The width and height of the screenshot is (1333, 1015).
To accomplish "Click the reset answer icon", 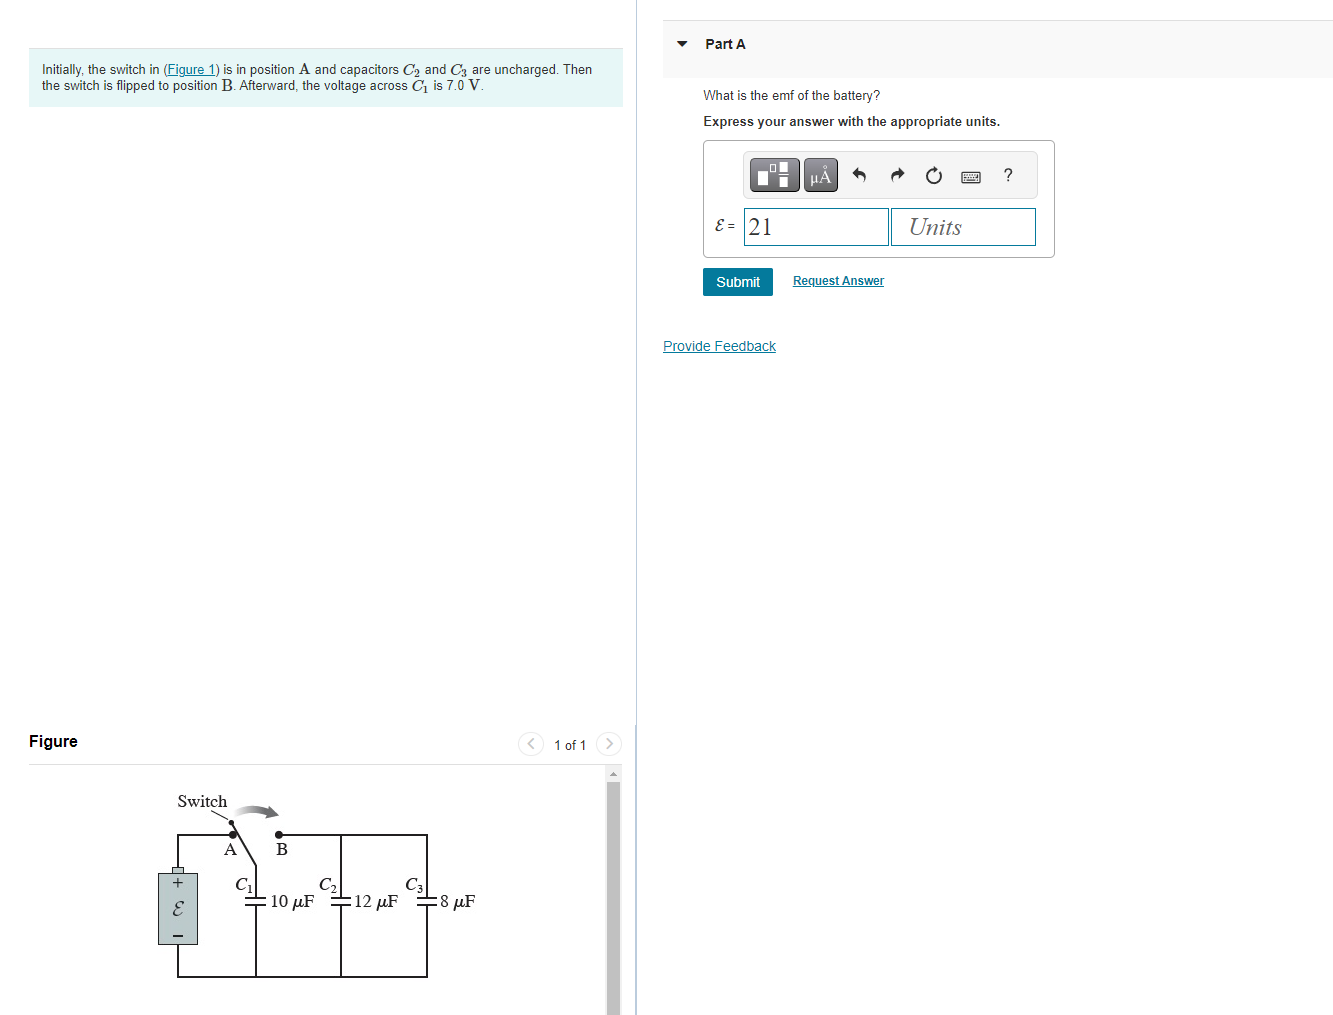I will [x=933, y=174].
